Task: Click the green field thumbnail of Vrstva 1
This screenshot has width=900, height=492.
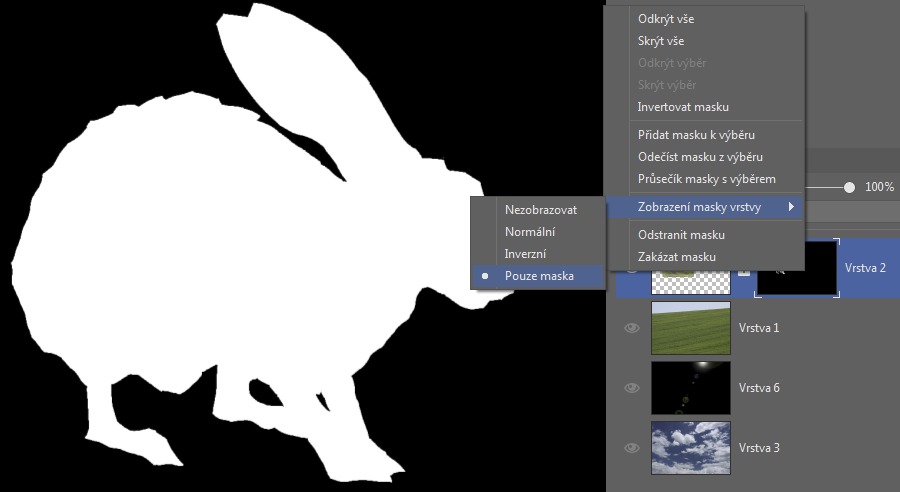Action: pos(690,328)
